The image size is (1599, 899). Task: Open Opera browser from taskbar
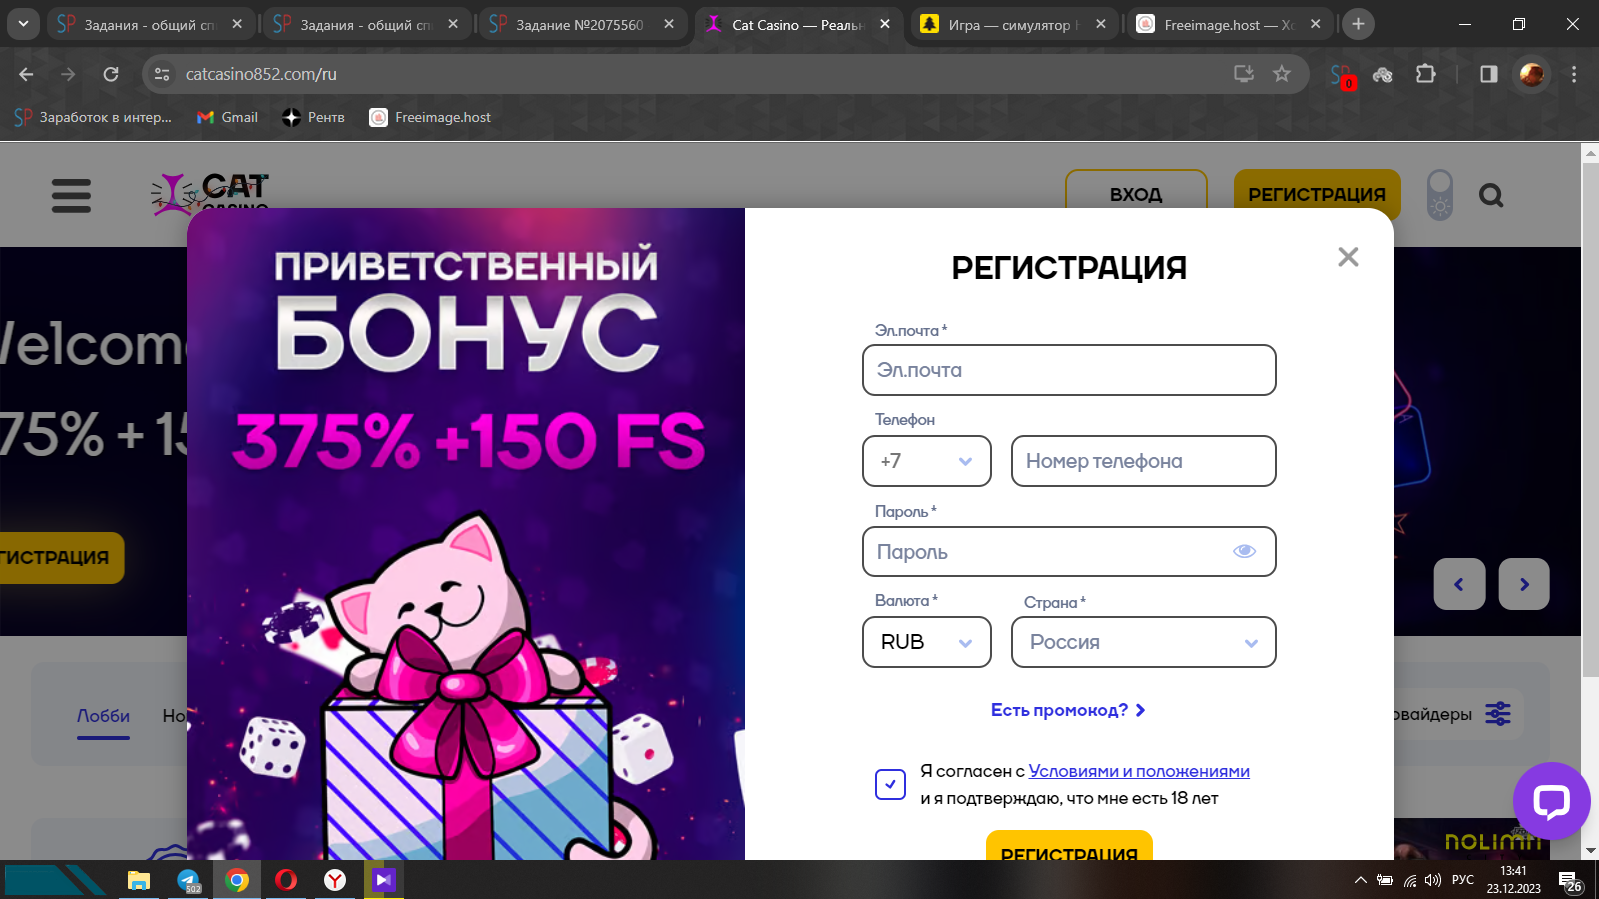pos(286,880)
